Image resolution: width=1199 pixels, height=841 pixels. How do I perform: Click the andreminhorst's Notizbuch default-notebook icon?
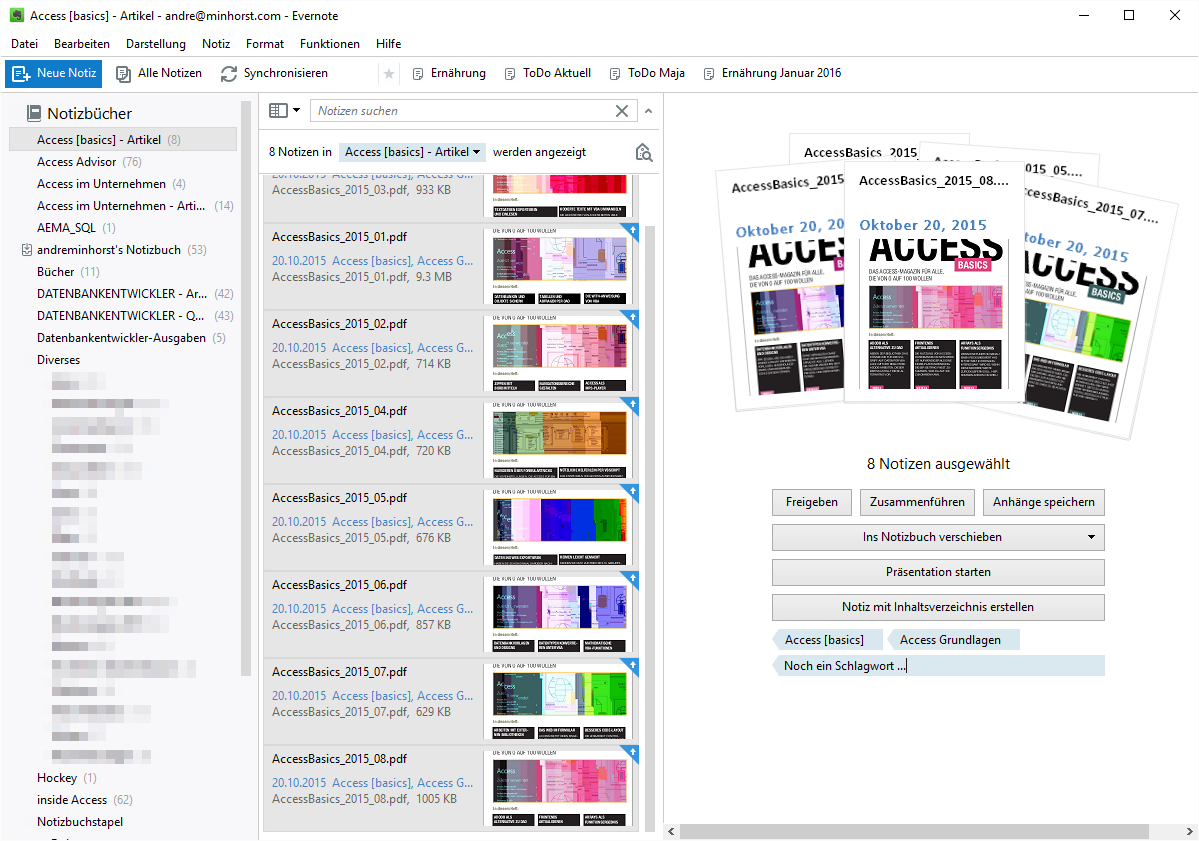coord(27,249)
